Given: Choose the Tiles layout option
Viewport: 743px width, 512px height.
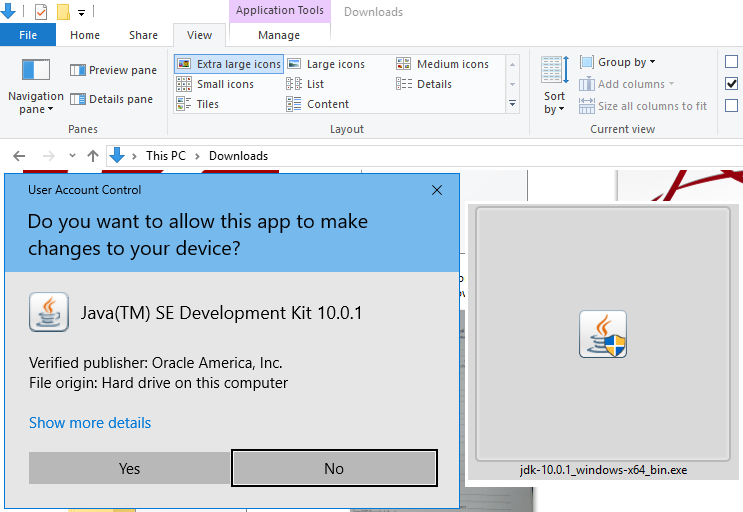Looking at the screenshot, I should coord(198,104).
